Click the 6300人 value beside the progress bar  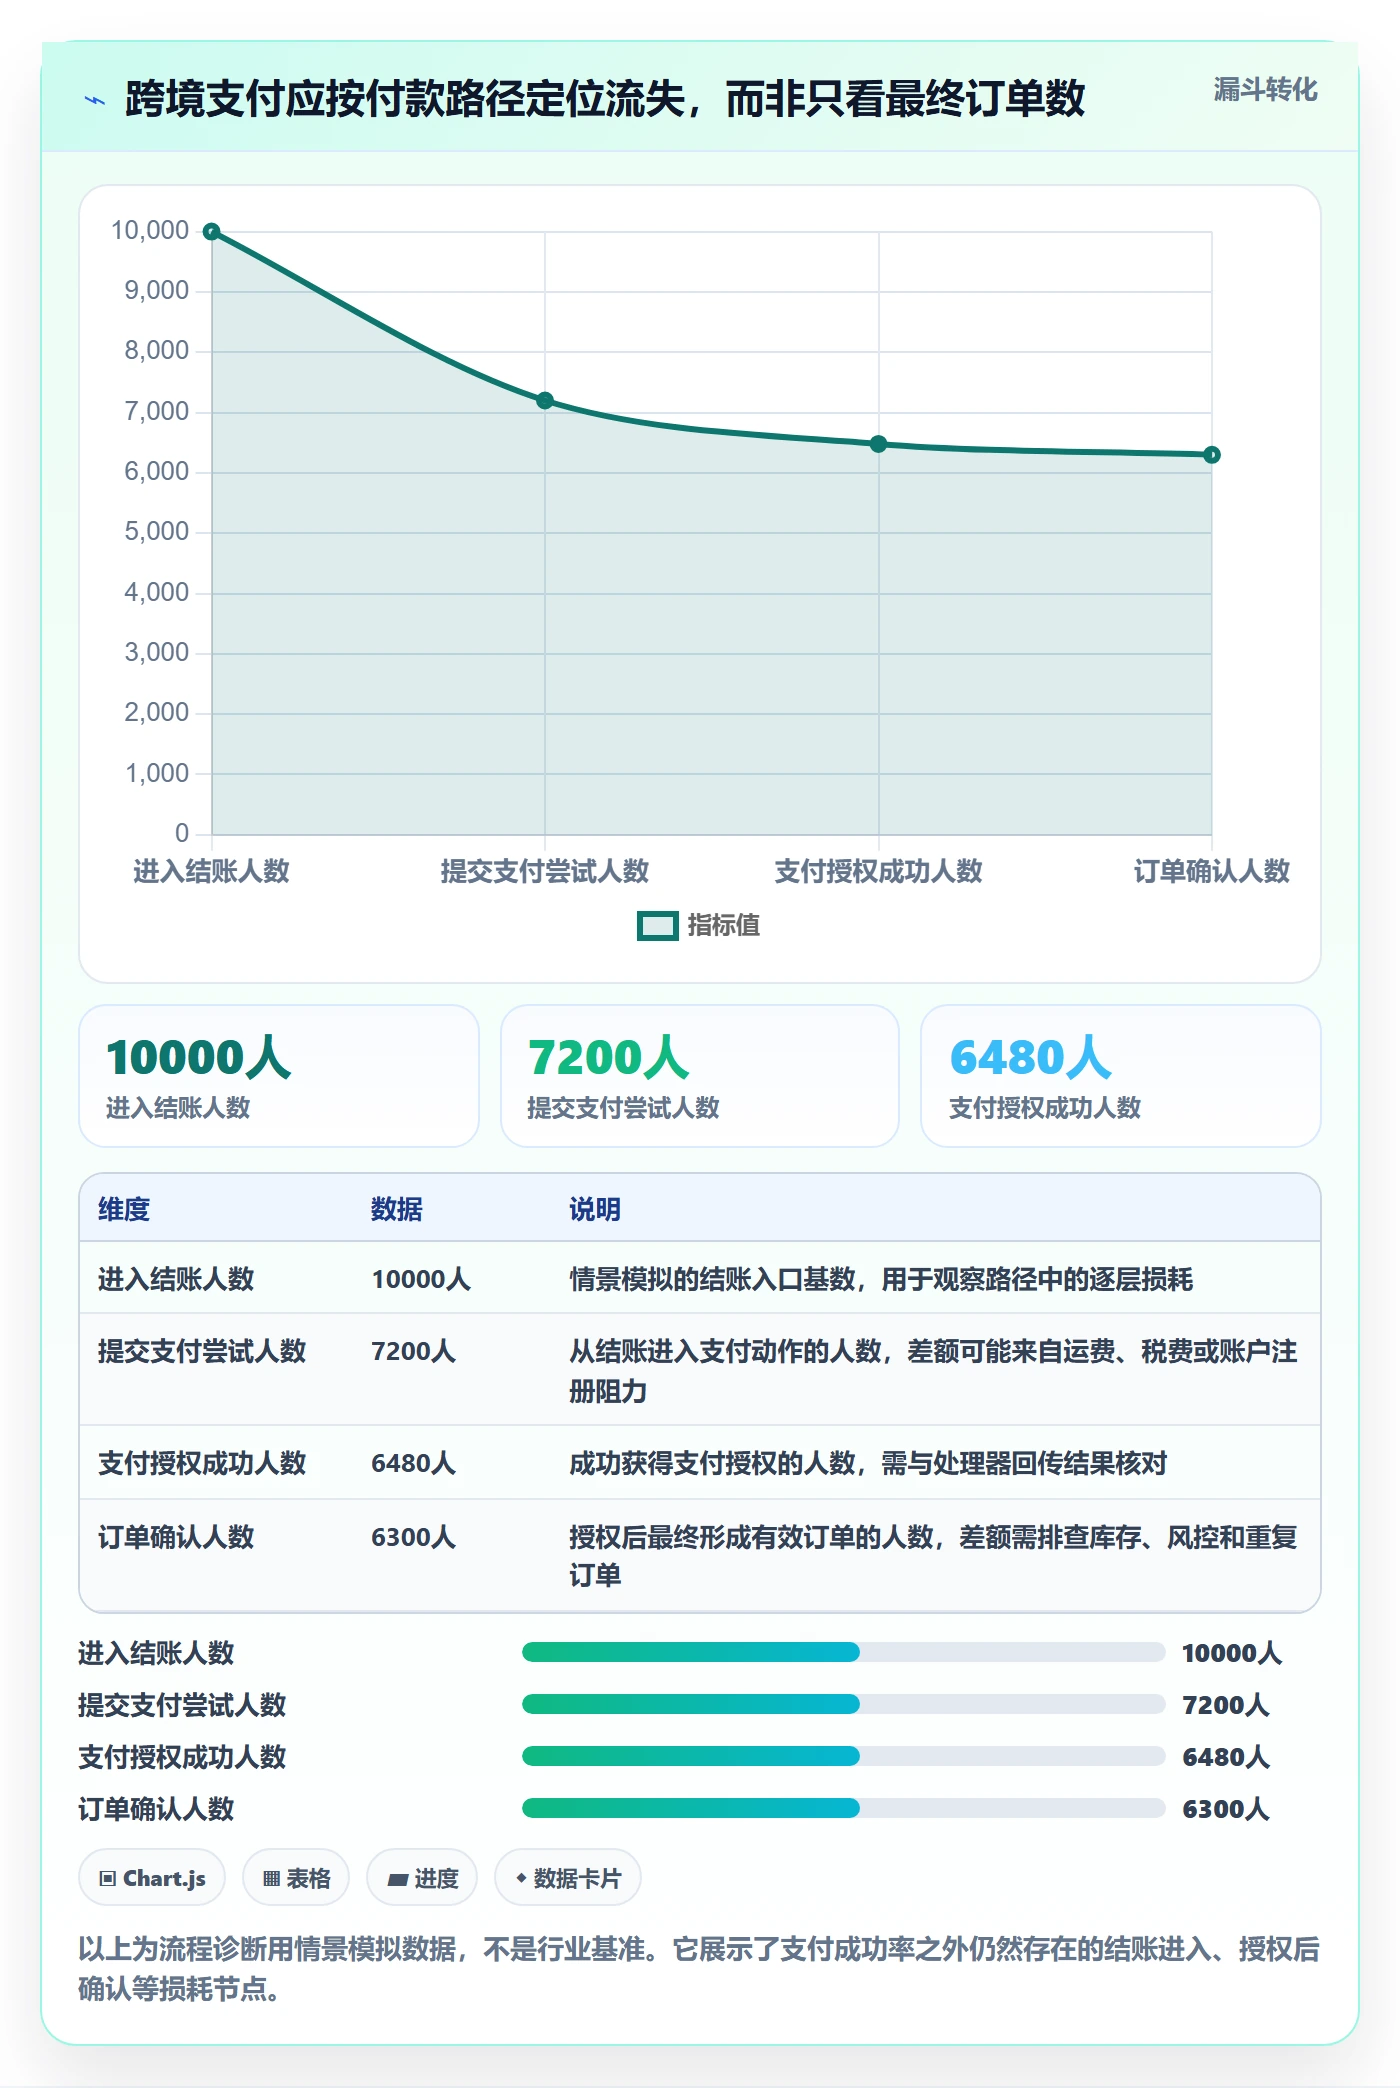1226,1809
